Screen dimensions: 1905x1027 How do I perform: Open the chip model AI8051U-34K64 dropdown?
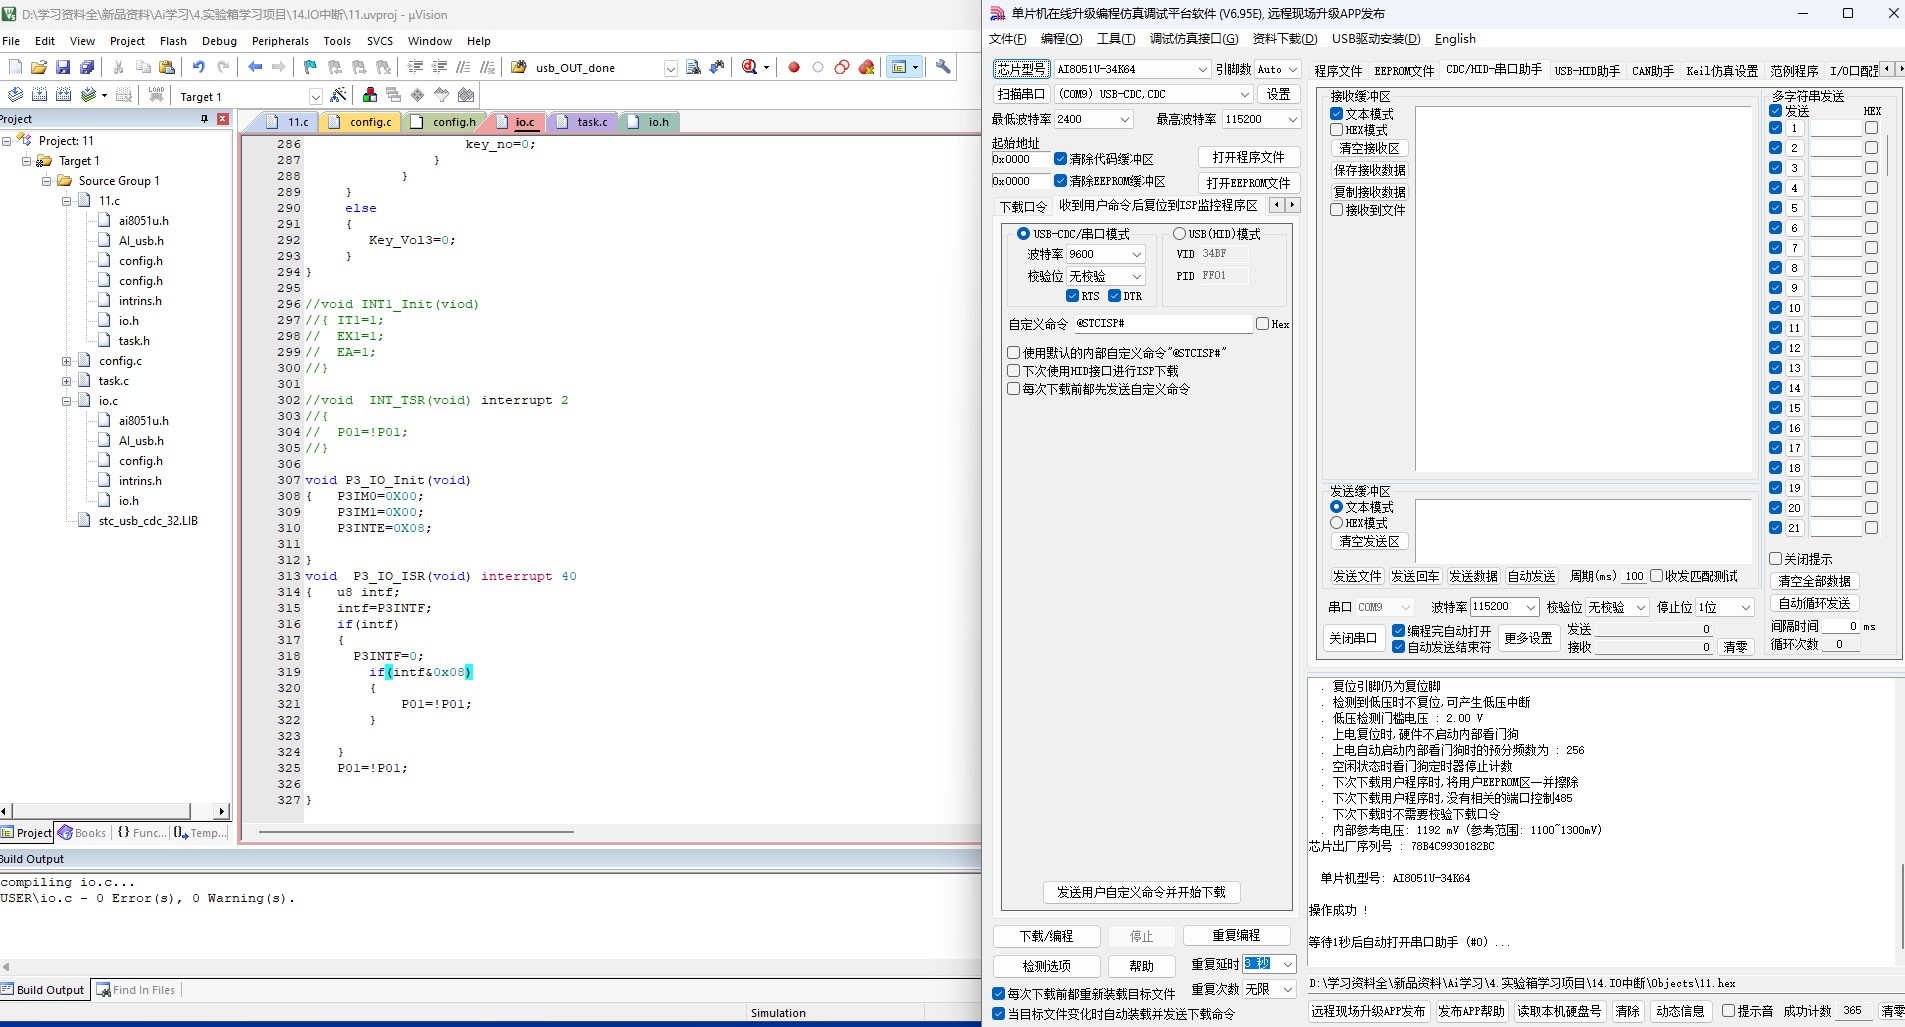pyautogui.click(x=1202, y=69)
